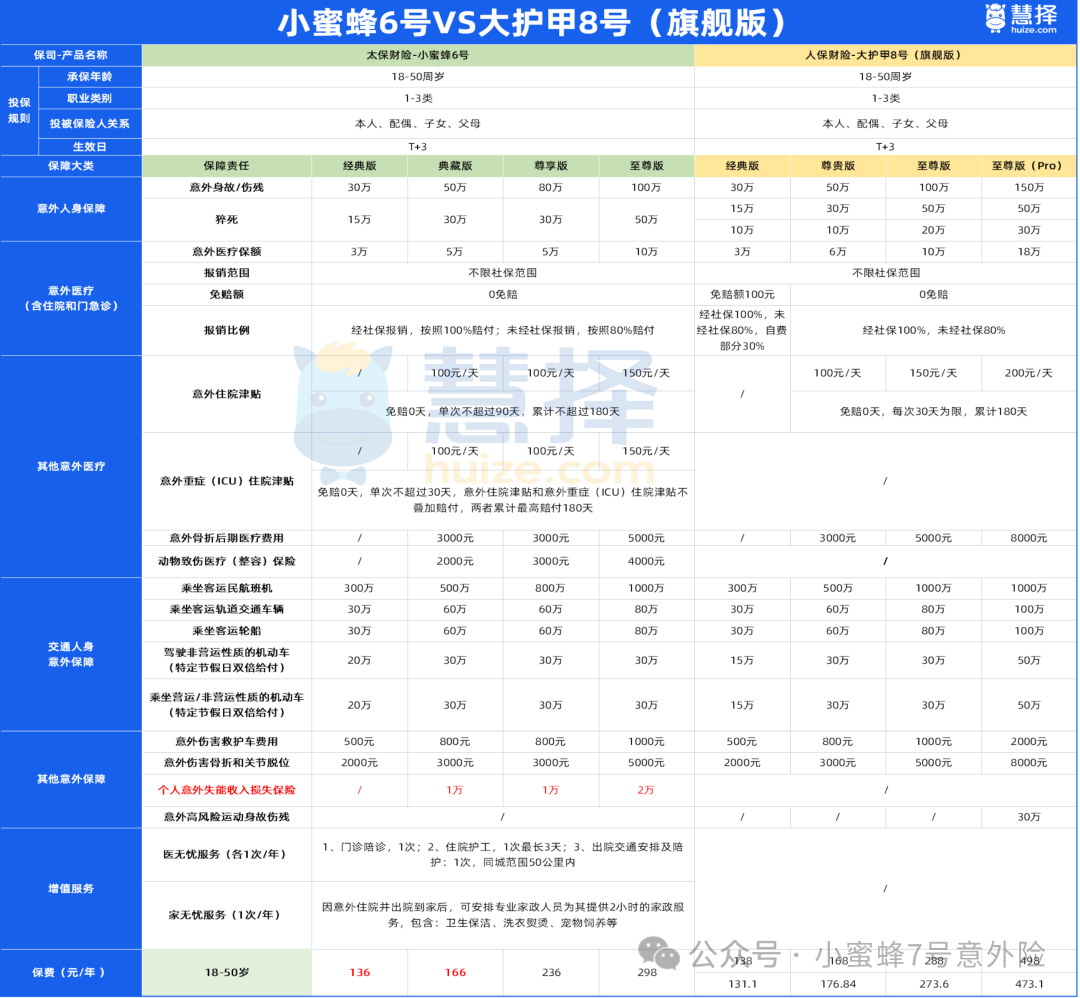1080x998 pixels.
Task: Click the 驾驶非营运性质的机动车 row label
Action: click(x=227, y=660)
